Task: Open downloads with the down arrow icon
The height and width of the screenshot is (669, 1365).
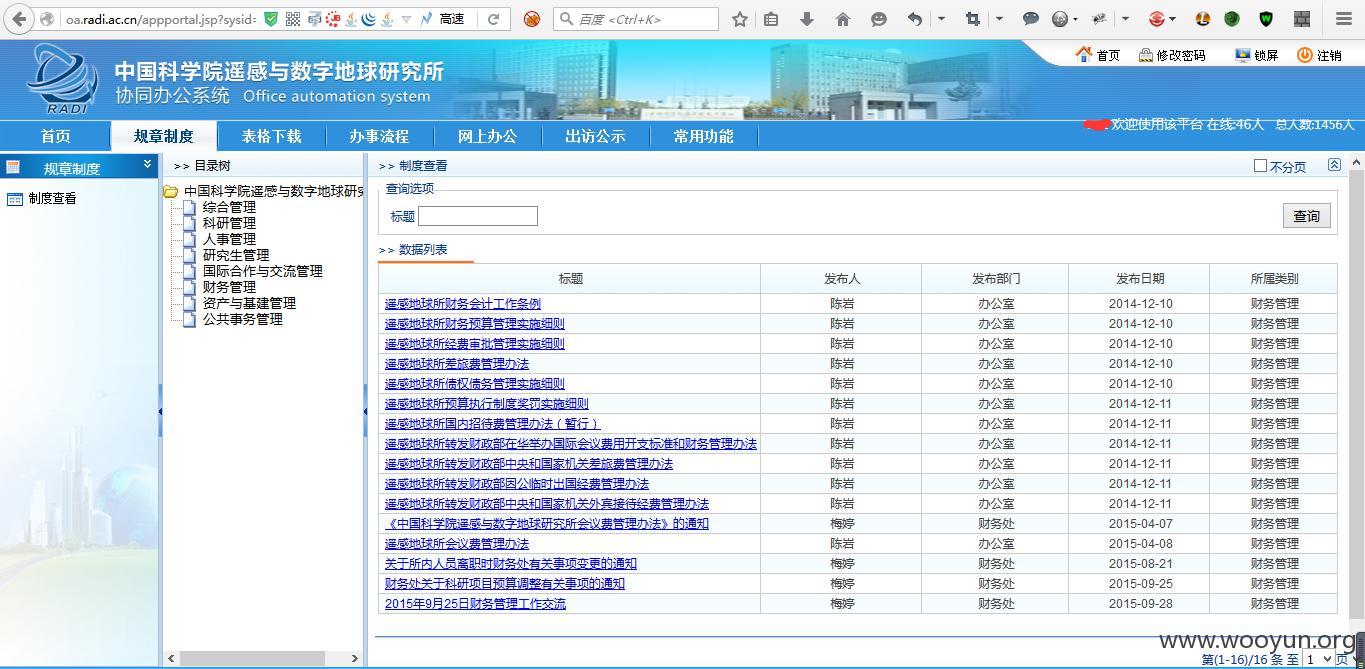Action: click(x=807, y=19)
